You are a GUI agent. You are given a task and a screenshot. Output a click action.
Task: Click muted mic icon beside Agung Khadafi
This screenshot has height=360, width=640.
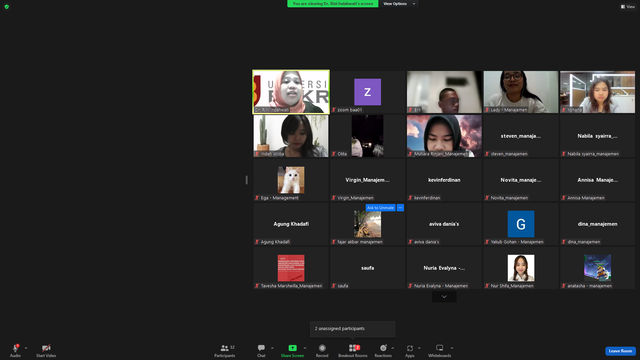click(257, 242)
